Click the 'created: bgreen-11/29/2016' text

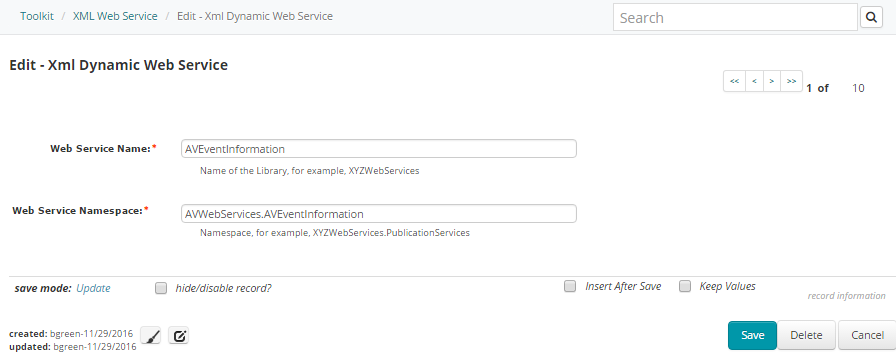pyautogui.click(x=71, y=333)
